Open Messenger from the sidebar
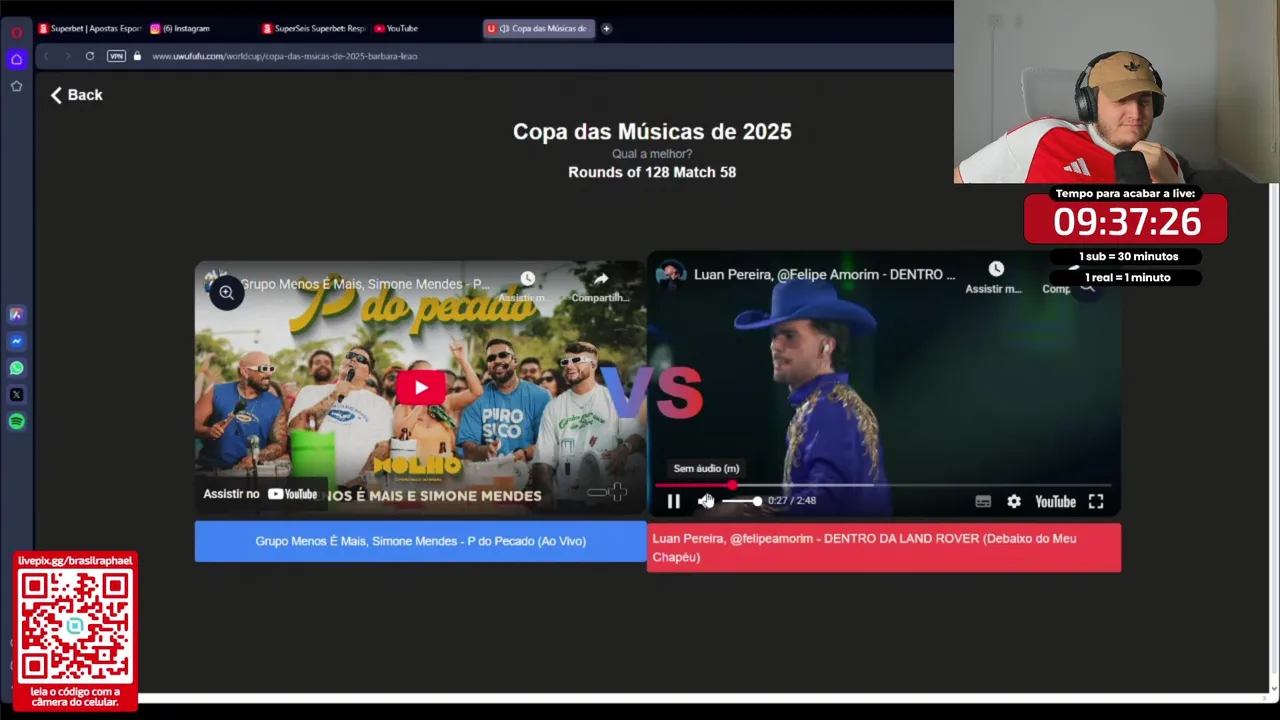 pos(16,341)
